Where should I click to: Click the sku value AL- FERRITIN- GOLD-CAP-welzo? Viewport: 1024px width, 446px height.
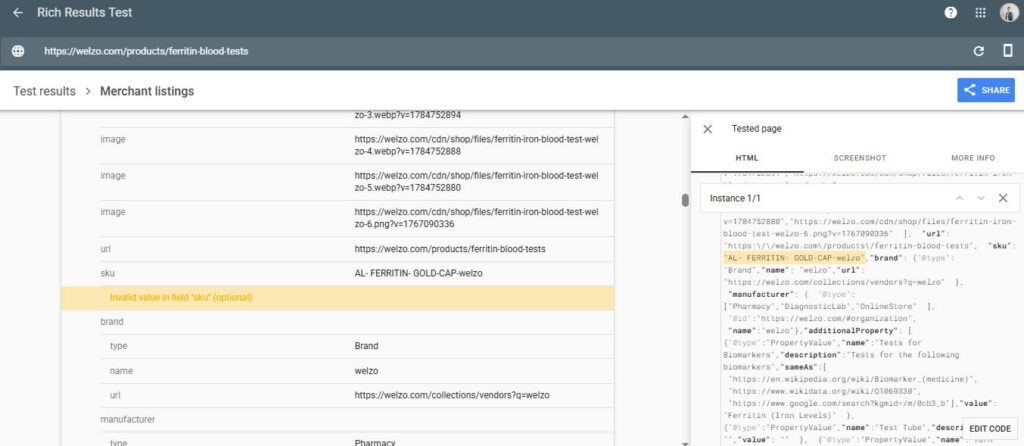[418, 273]
